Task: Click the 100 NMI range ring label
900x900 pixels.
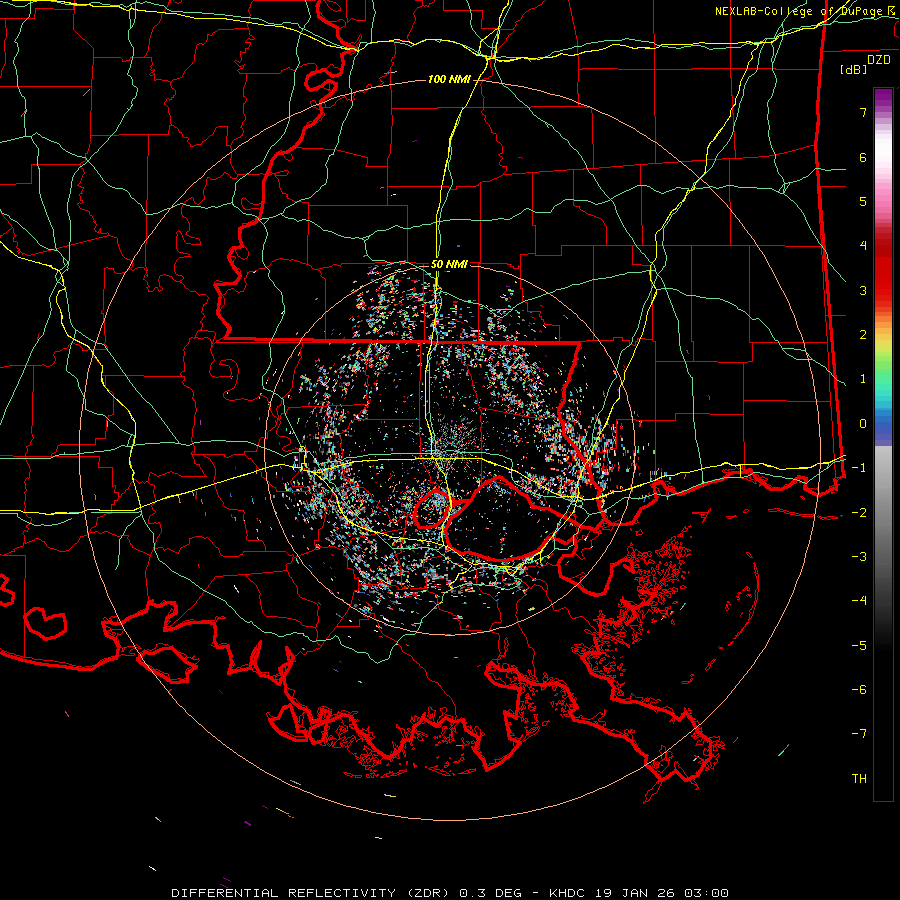Action: 449,79
